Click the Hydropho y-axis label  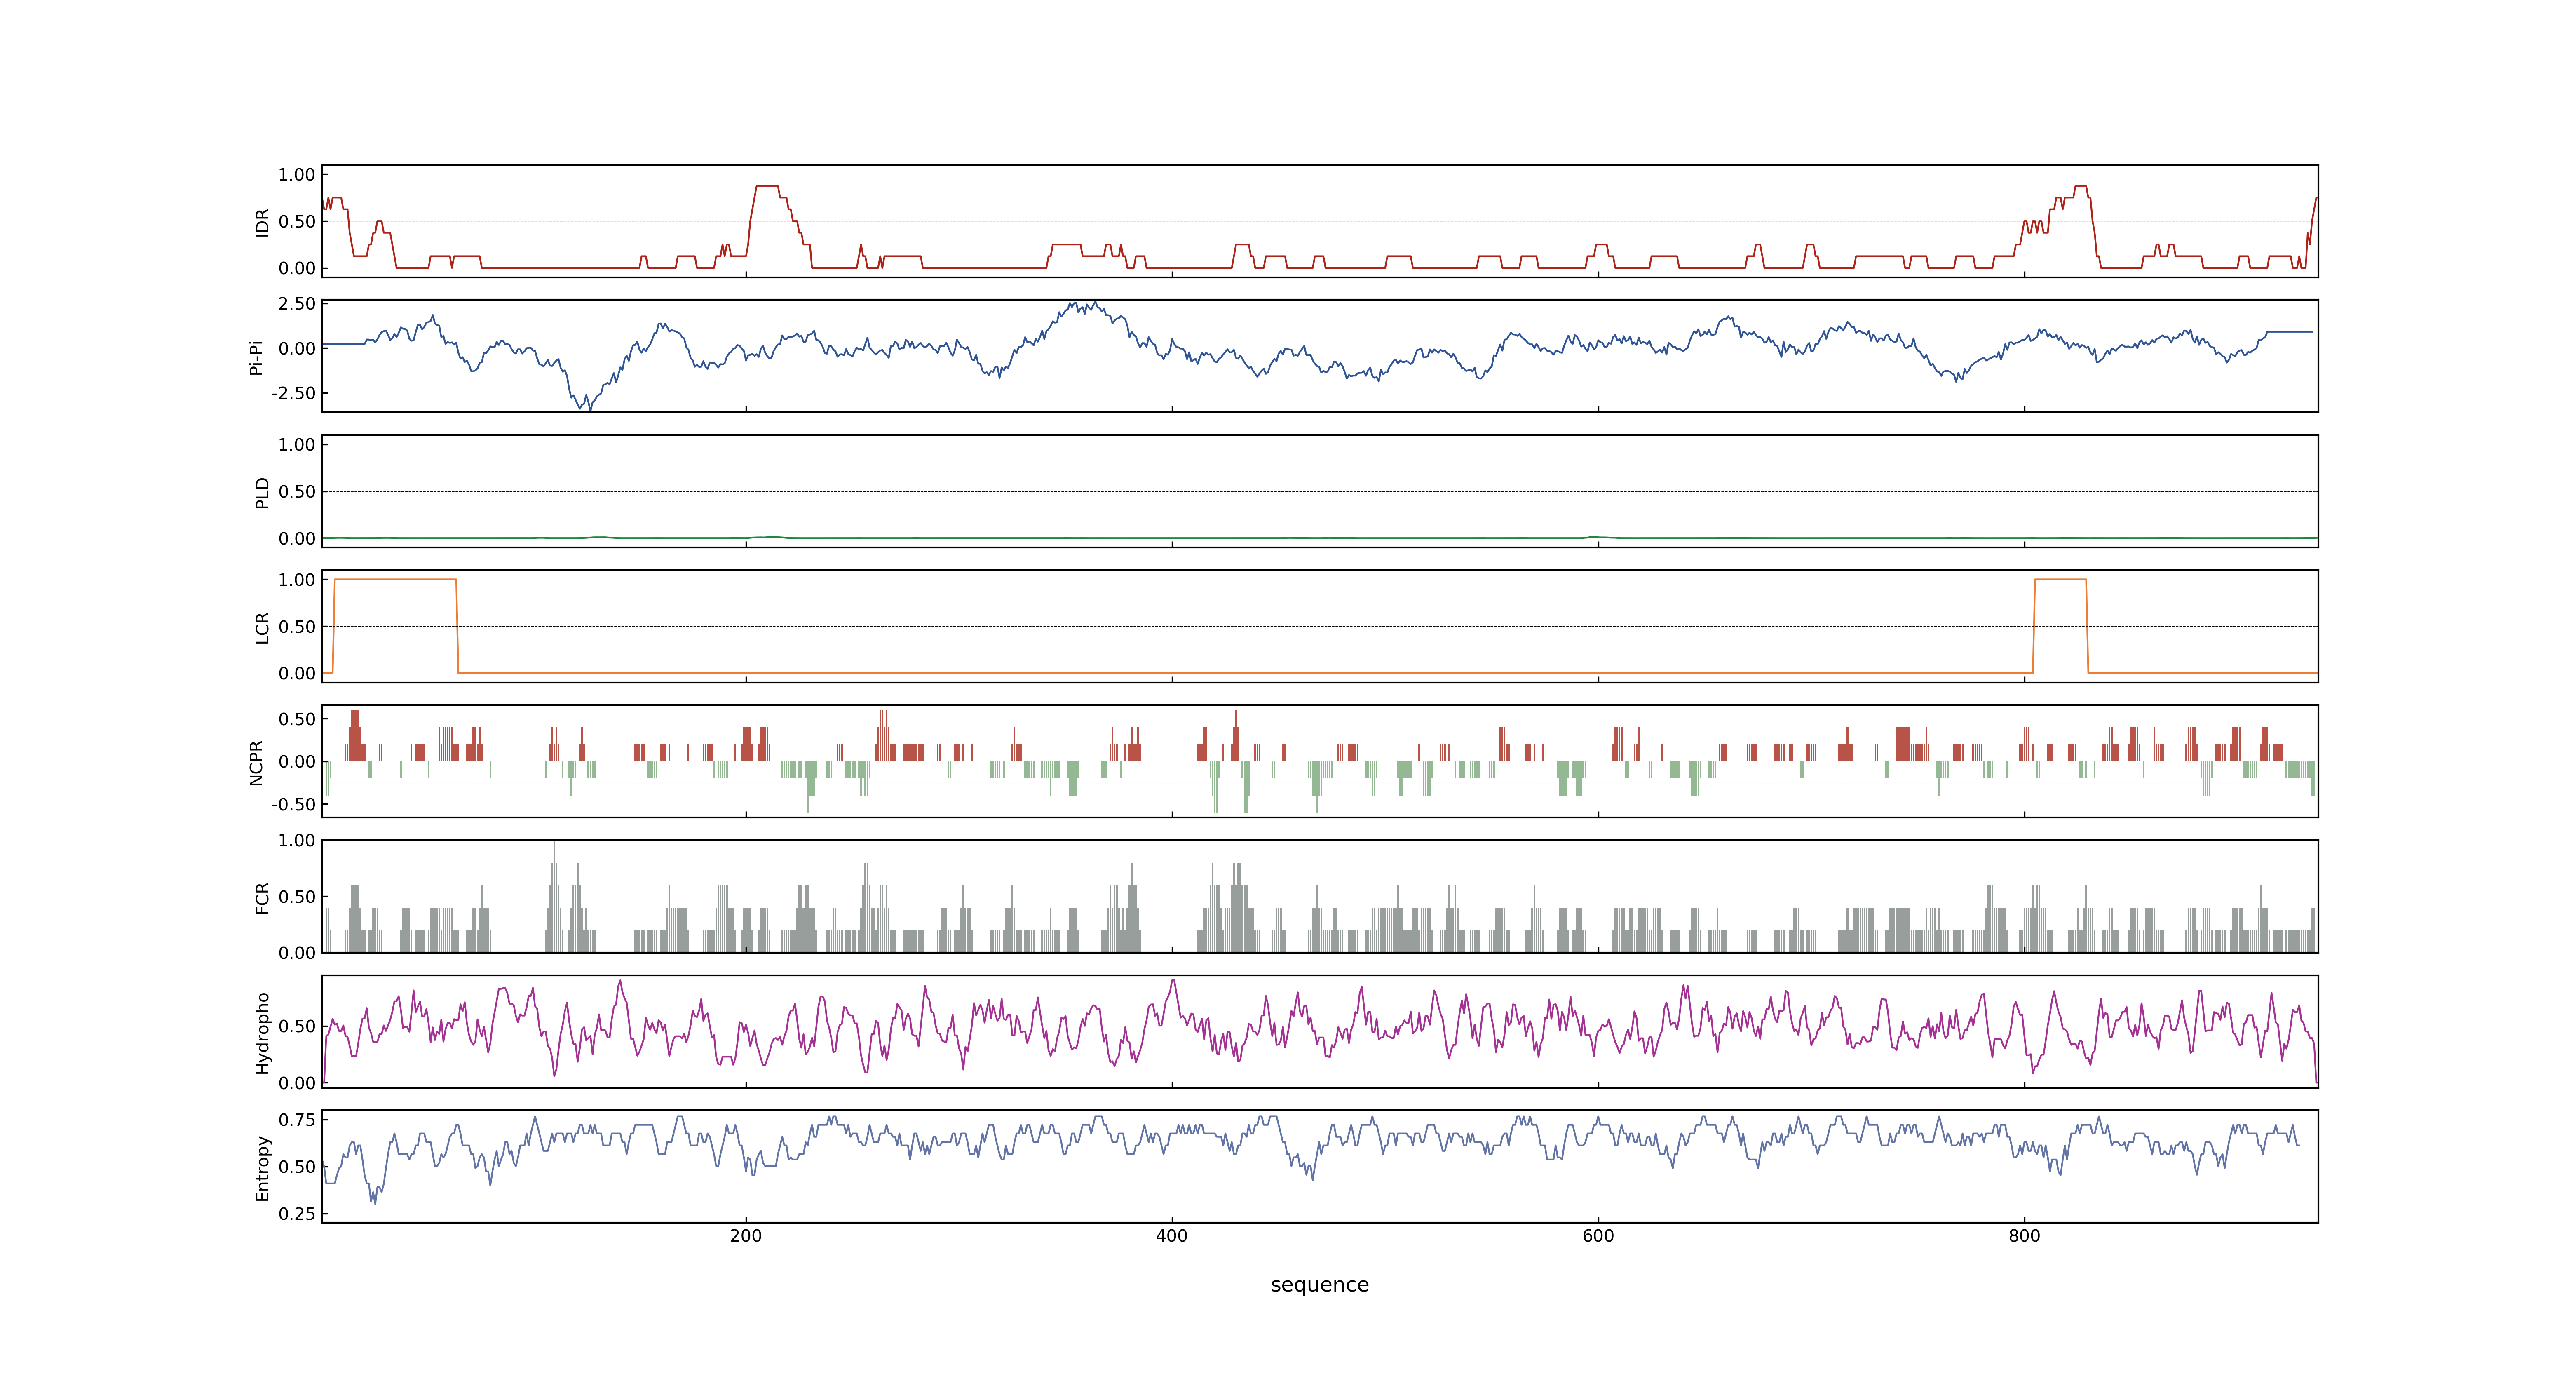point(262,1033)
